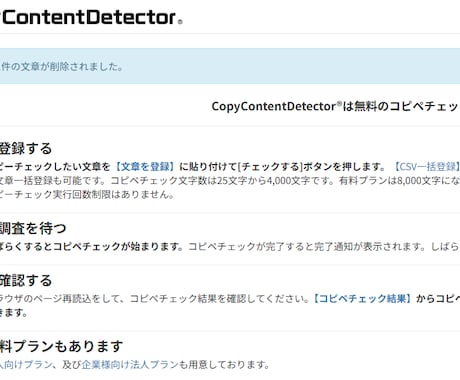Select the heading 料プランもあります

[x=61, y=346]
